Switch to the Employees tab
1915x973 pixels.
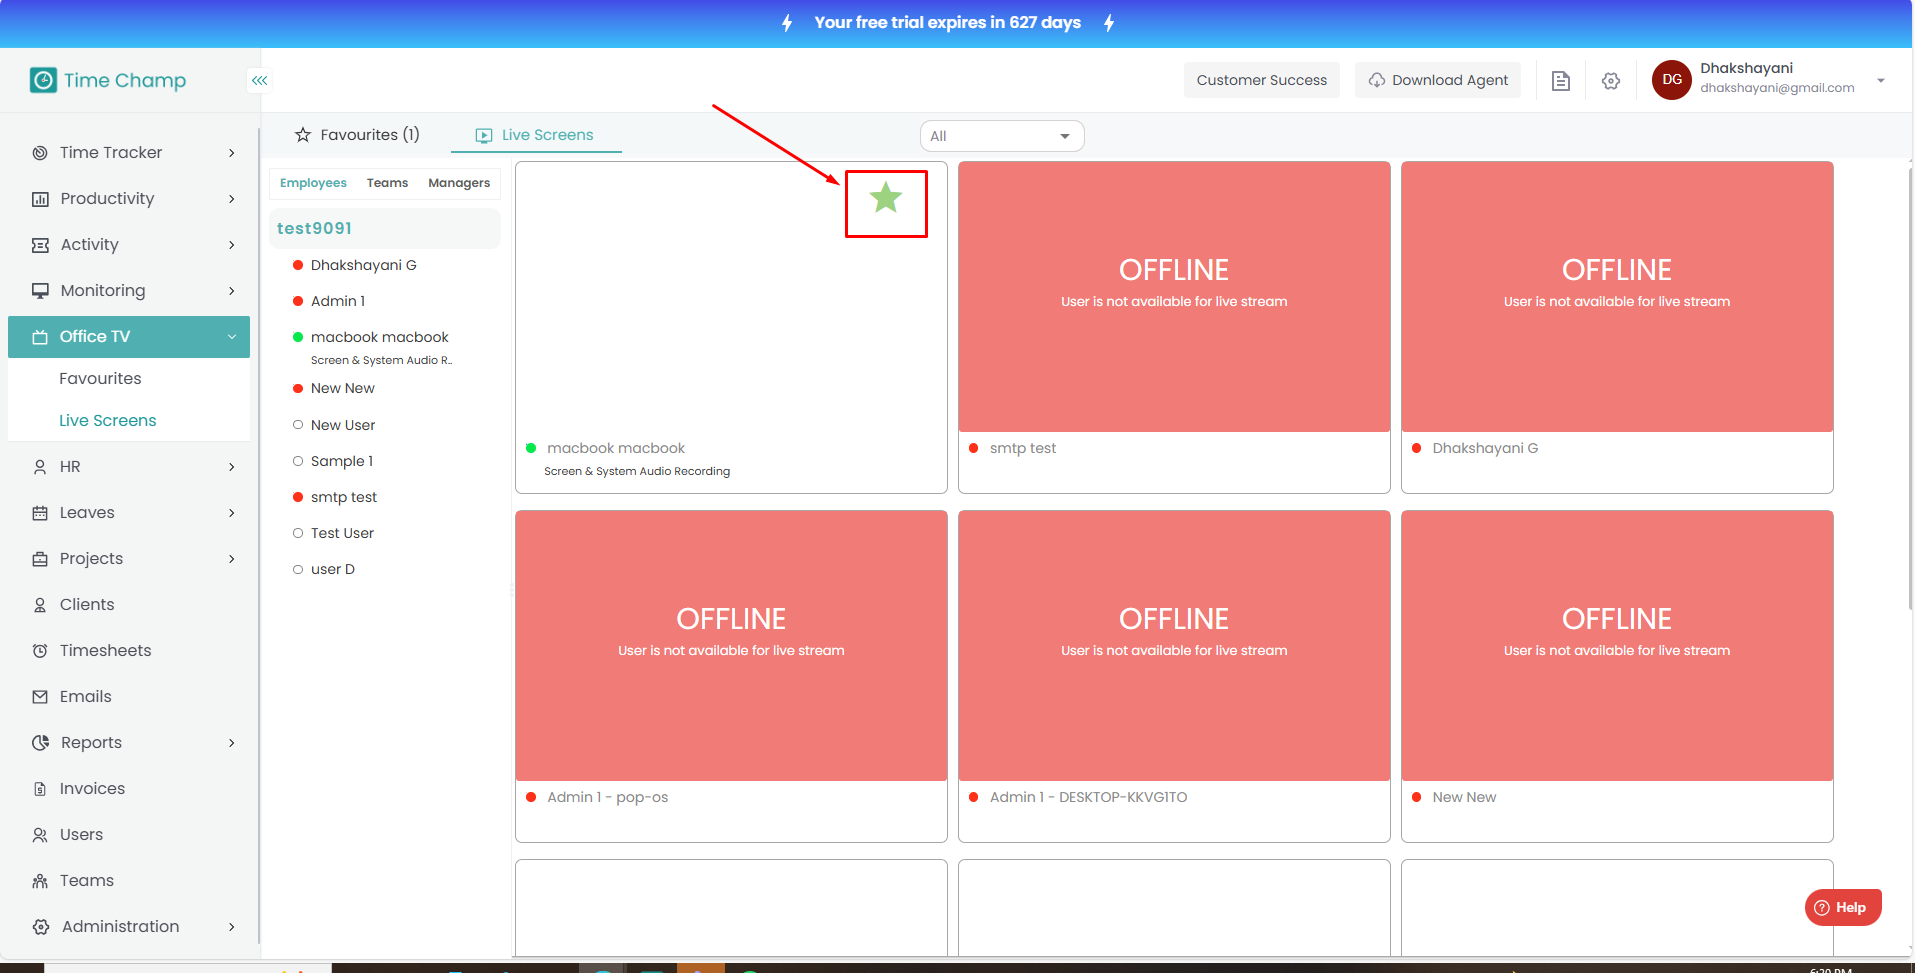point(313,183)
